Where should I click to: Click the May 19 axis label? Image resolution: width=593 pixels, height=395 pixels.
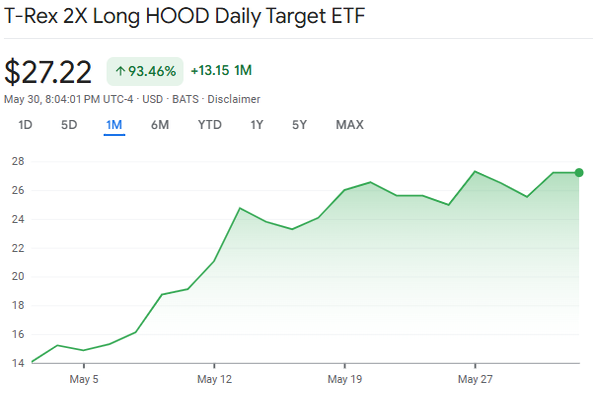(345, 379)
